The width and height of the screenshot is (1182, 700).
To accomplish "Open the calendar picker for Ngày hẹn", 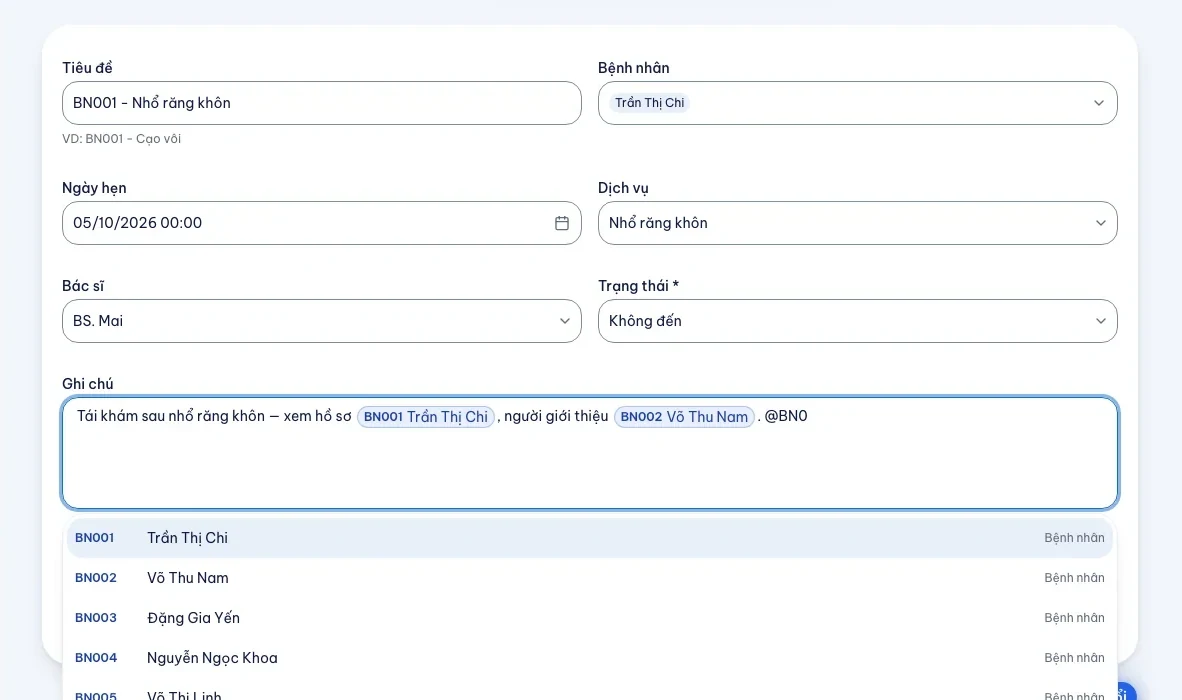I will click(x=562, y=223).
